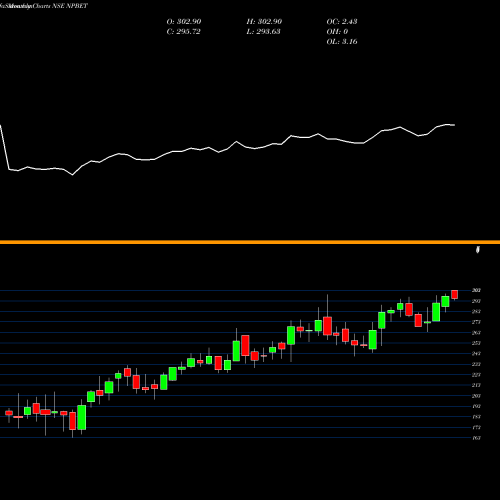Click the lowest 163 price axis label

click(476, 438)
